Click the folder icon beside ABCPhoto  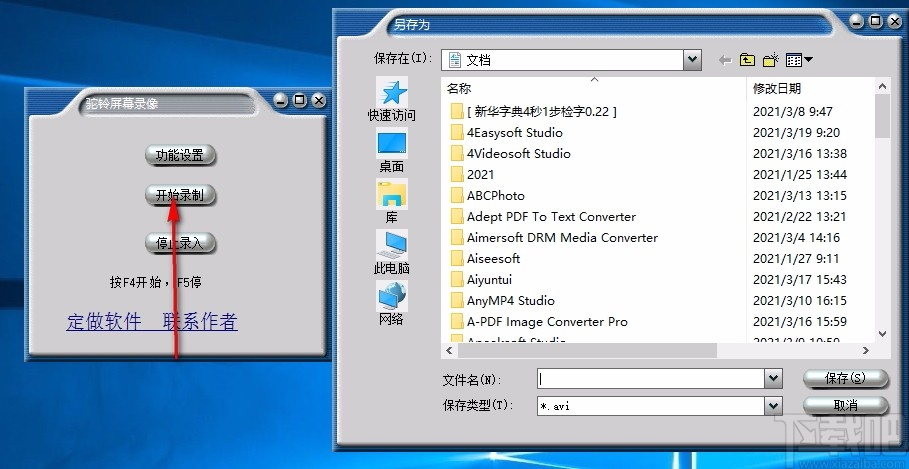click(x=457, y=195)
